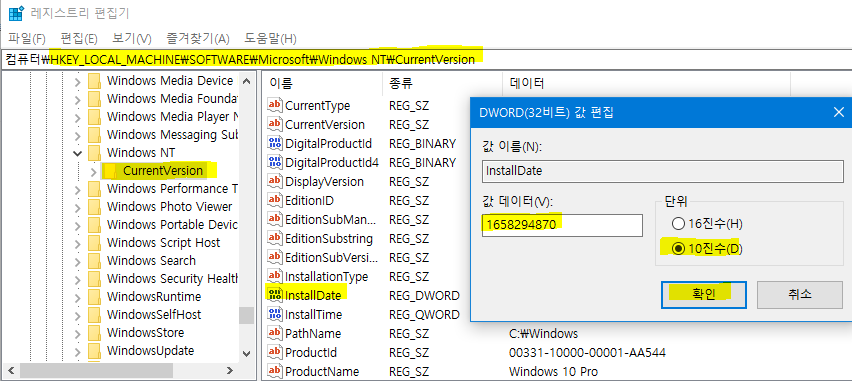The image size is (852, 381).
Task: Select the Windows Security Health tree item
Action: 172,279
